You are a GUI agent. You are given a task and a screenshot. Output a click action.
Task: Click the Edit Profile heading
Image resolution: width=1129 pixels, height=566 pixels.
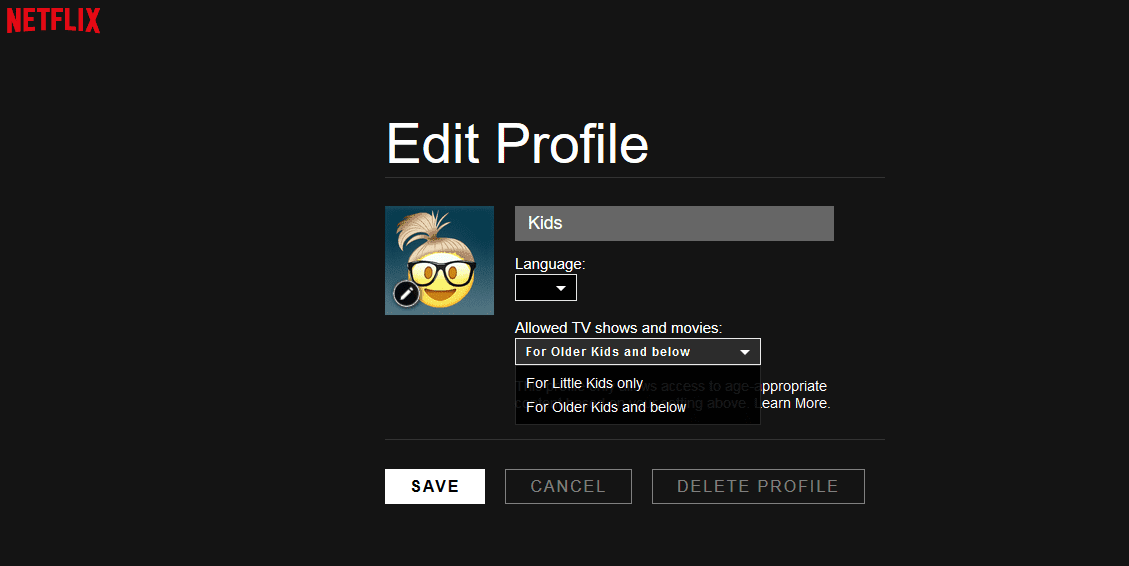point(518,143)
